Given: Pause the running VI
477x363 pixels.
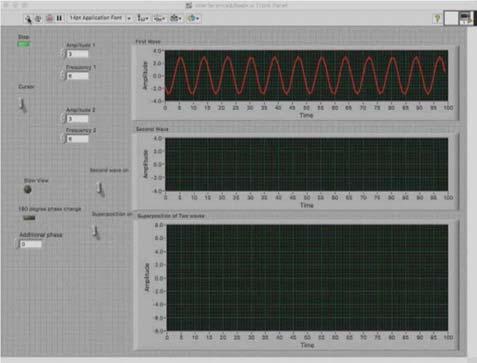Looking at the screenshot, I should pyautogui.click(x=59, y=18).
